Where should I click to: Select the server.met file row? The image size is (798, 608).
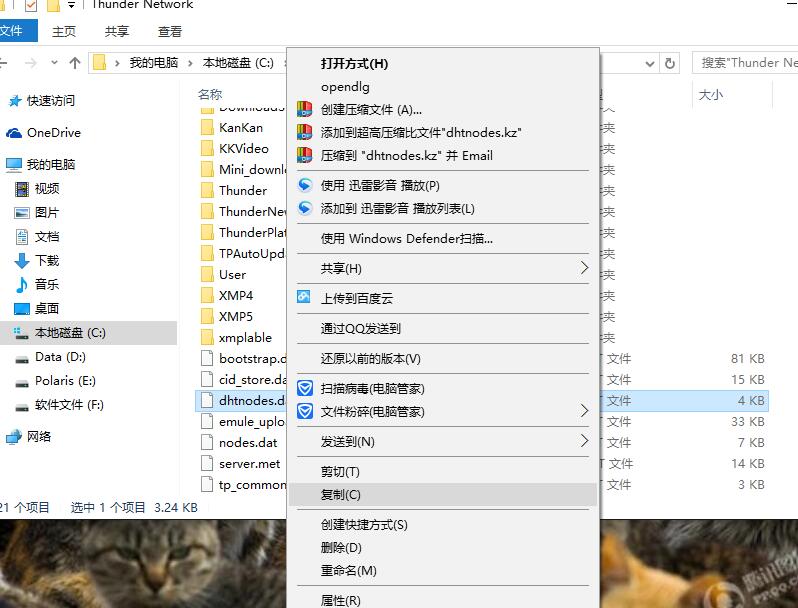(x=241, y=464)
